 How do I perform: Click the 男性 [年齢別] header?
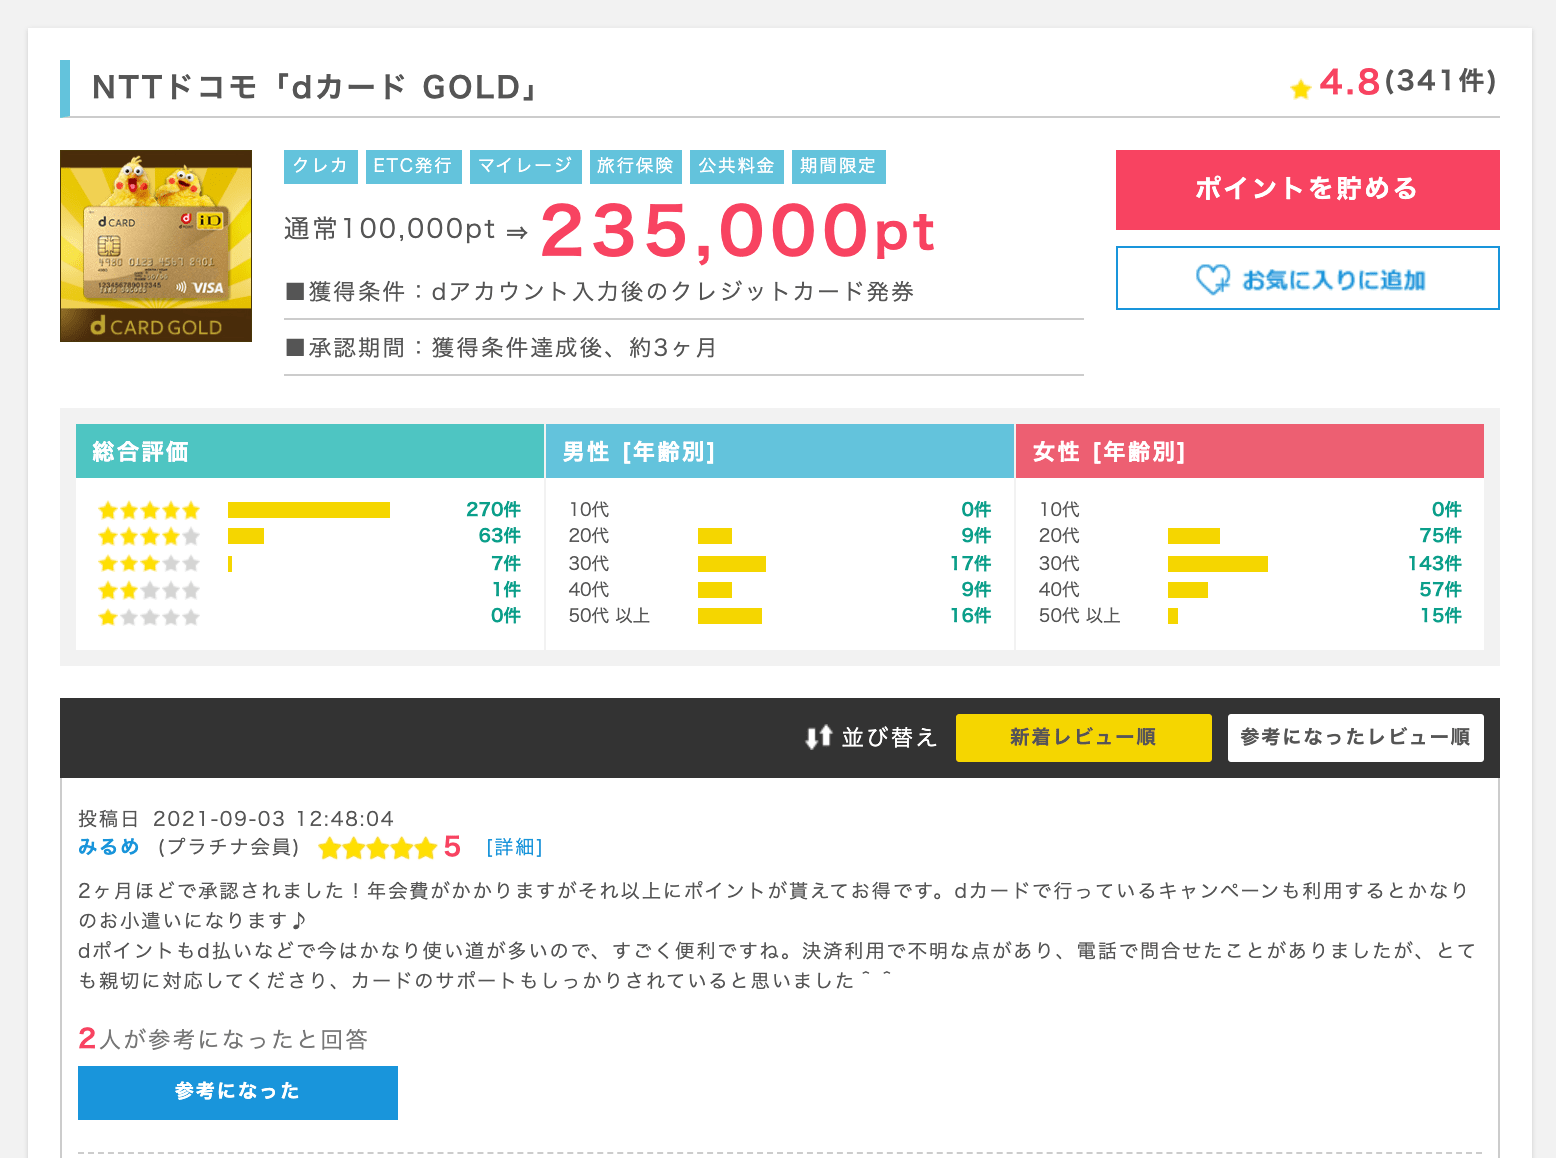[780, 452]
